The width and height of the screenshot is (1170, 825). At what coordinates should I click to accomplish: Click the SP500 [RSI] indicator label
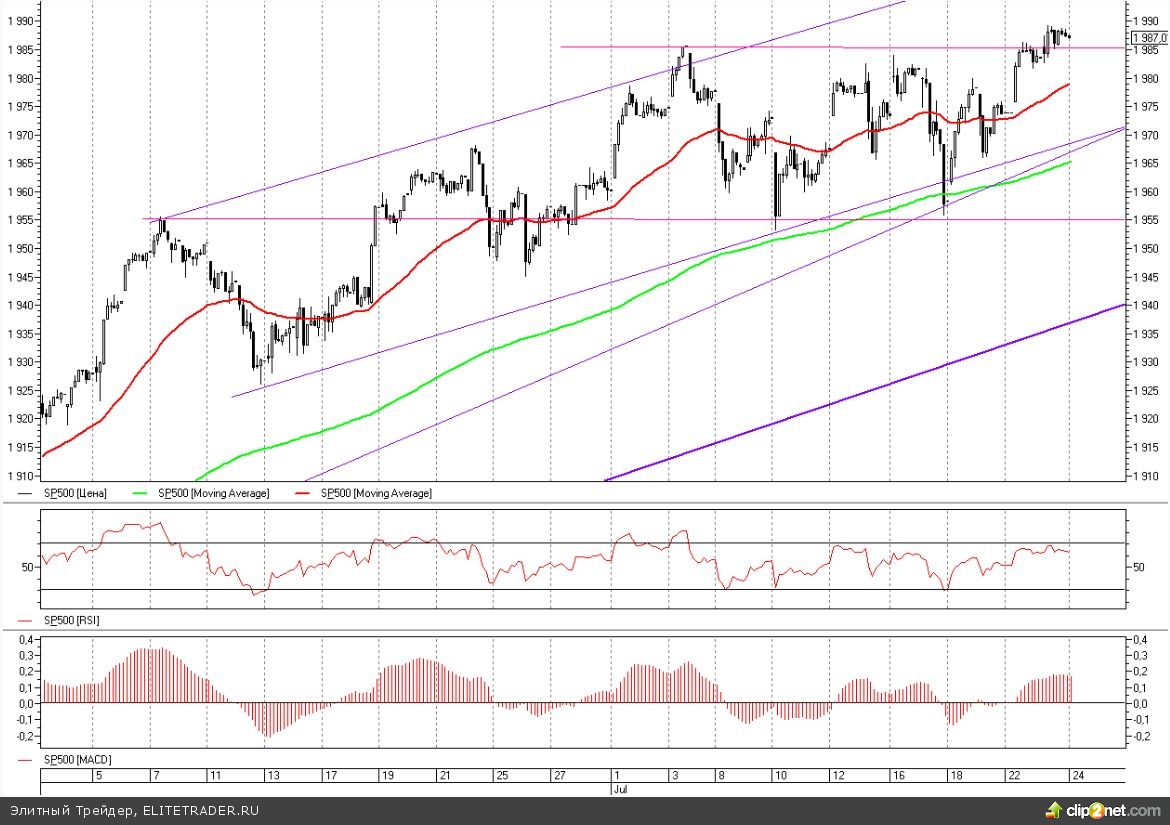(x=71, y=621)
